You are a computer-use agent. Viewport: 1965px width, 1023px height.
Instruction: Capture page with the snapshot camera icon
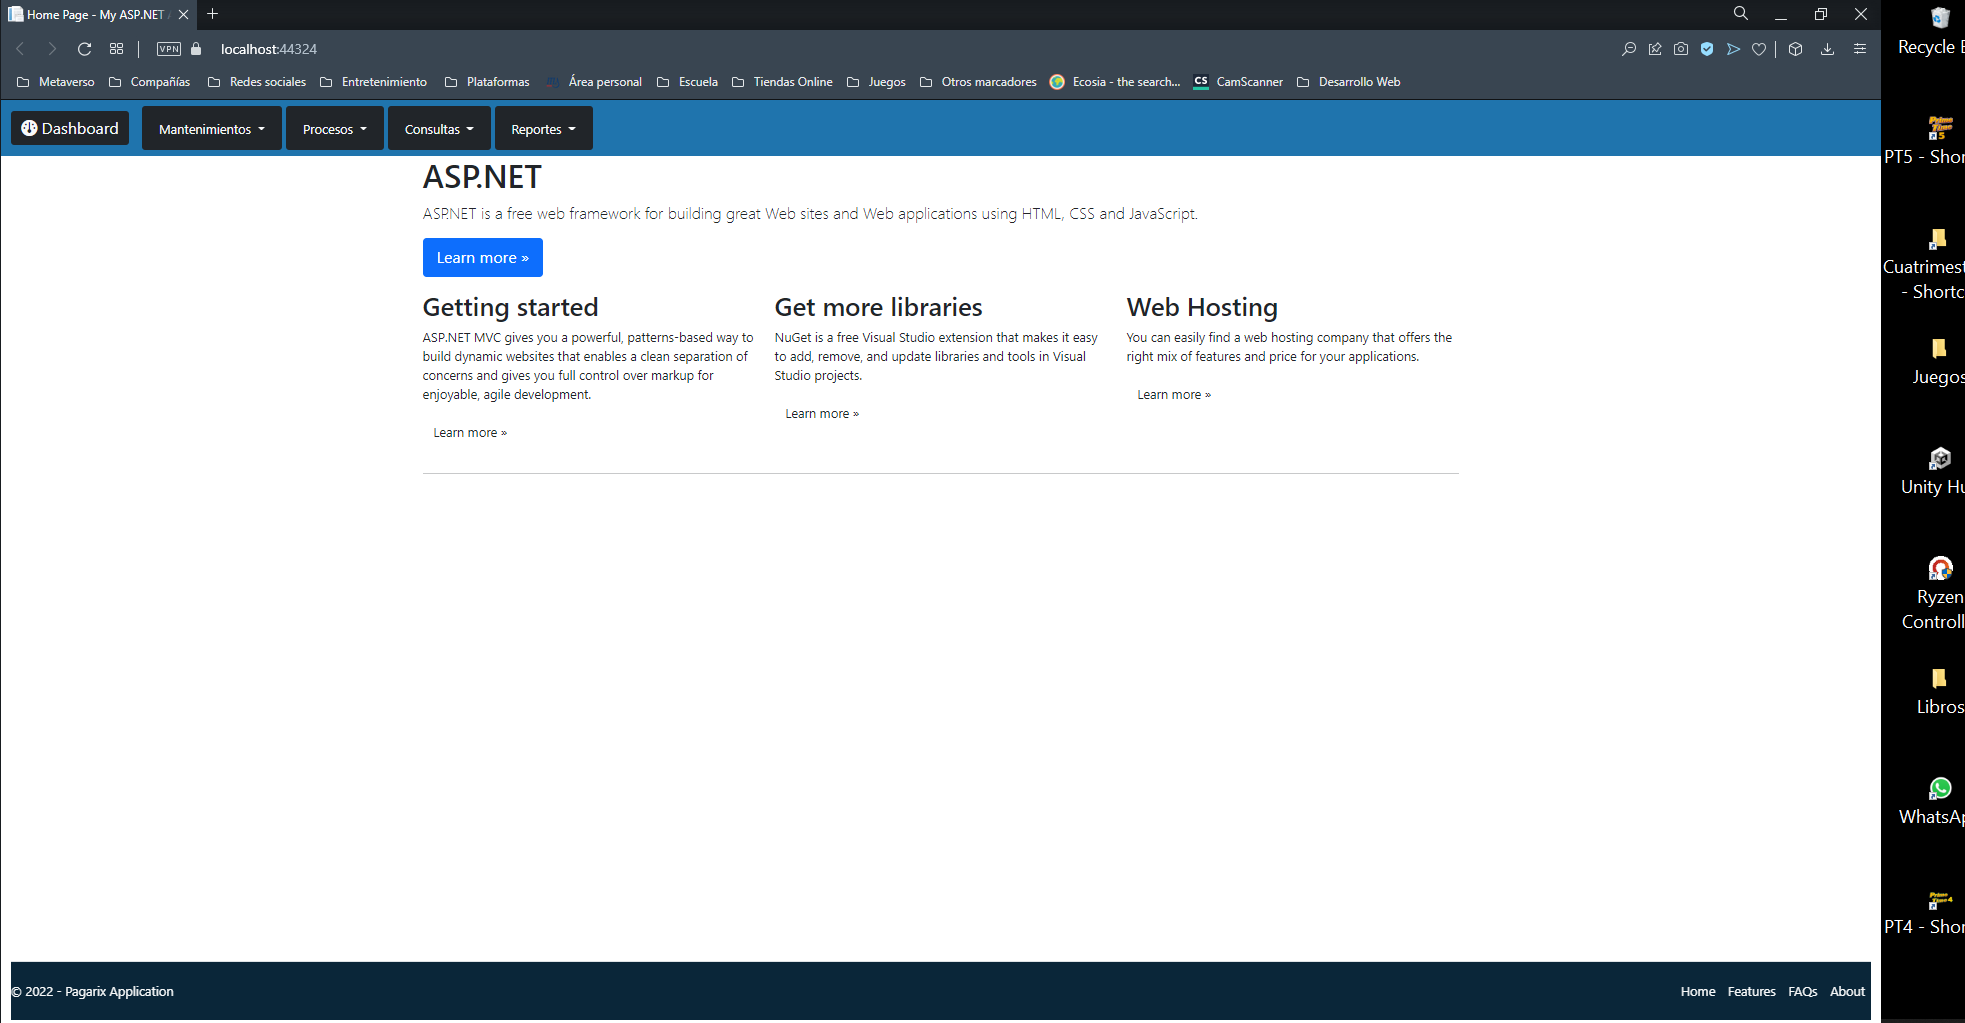pos(1681,48)
